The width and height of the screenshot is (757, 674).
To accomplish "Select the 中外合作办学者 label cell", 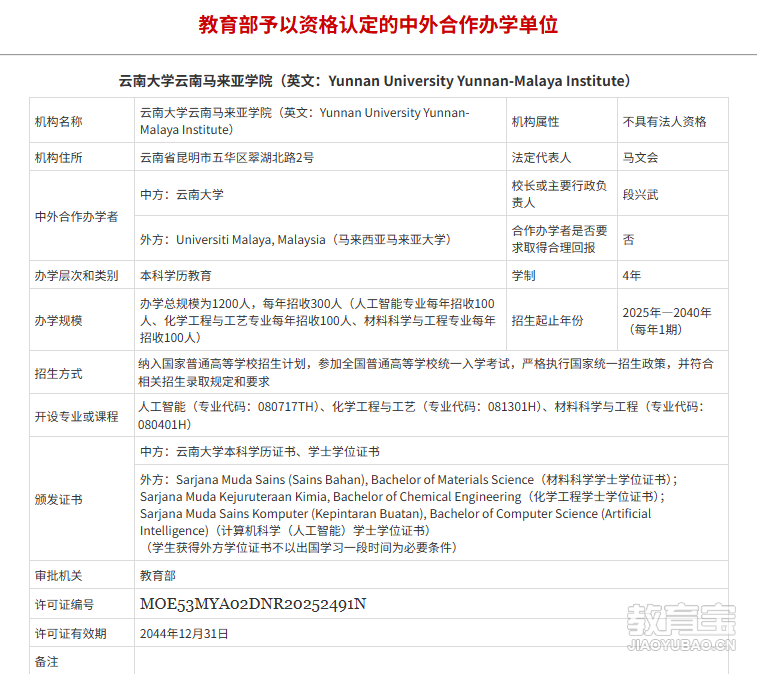I will click(82, 216).
